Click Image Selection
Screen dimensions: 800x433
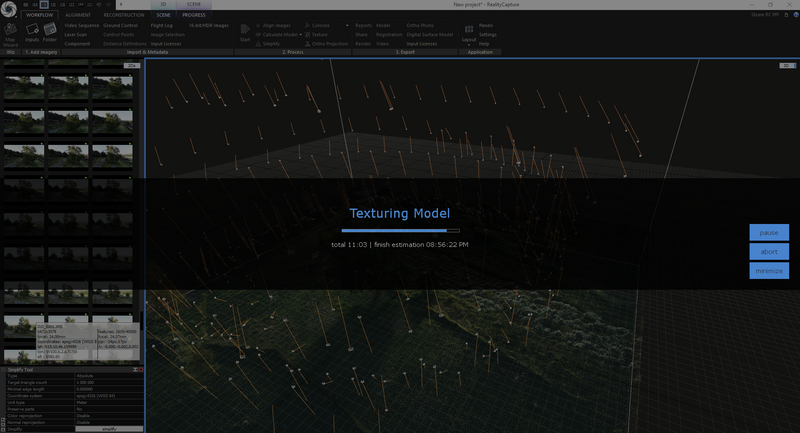click(167, 35)
